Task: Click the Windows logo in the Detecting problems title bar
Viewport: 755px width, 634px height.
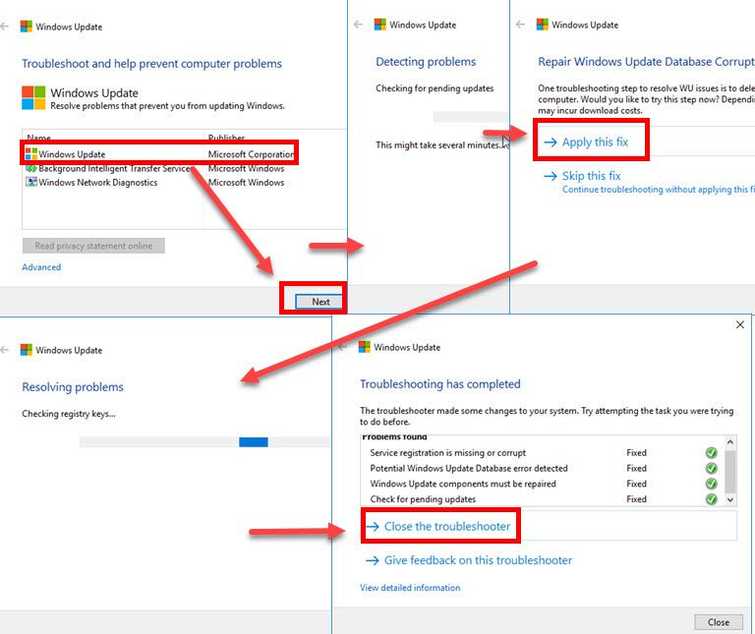Action: pyautogui.click(x=380, y=25)
